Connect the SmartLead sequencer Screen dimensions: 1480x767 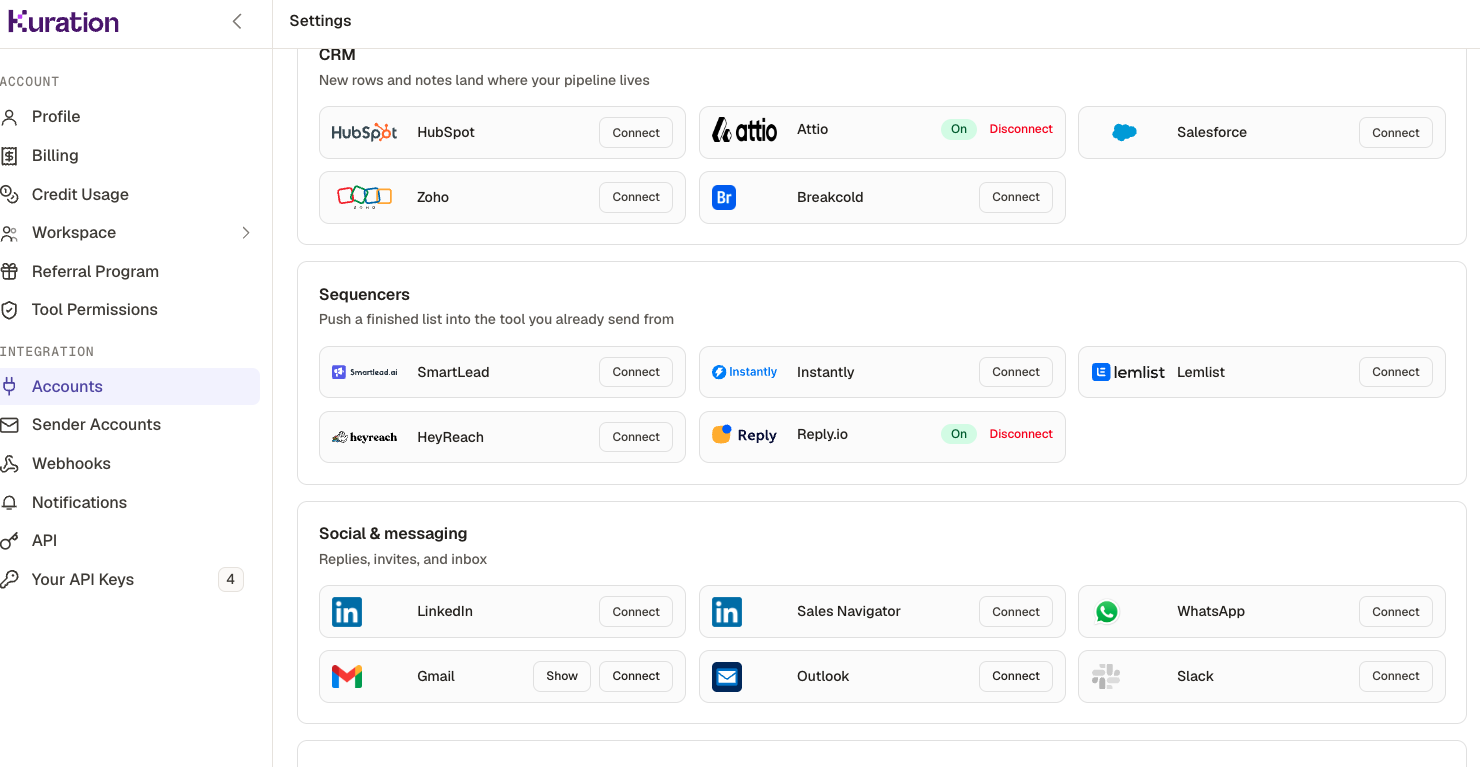636,372
